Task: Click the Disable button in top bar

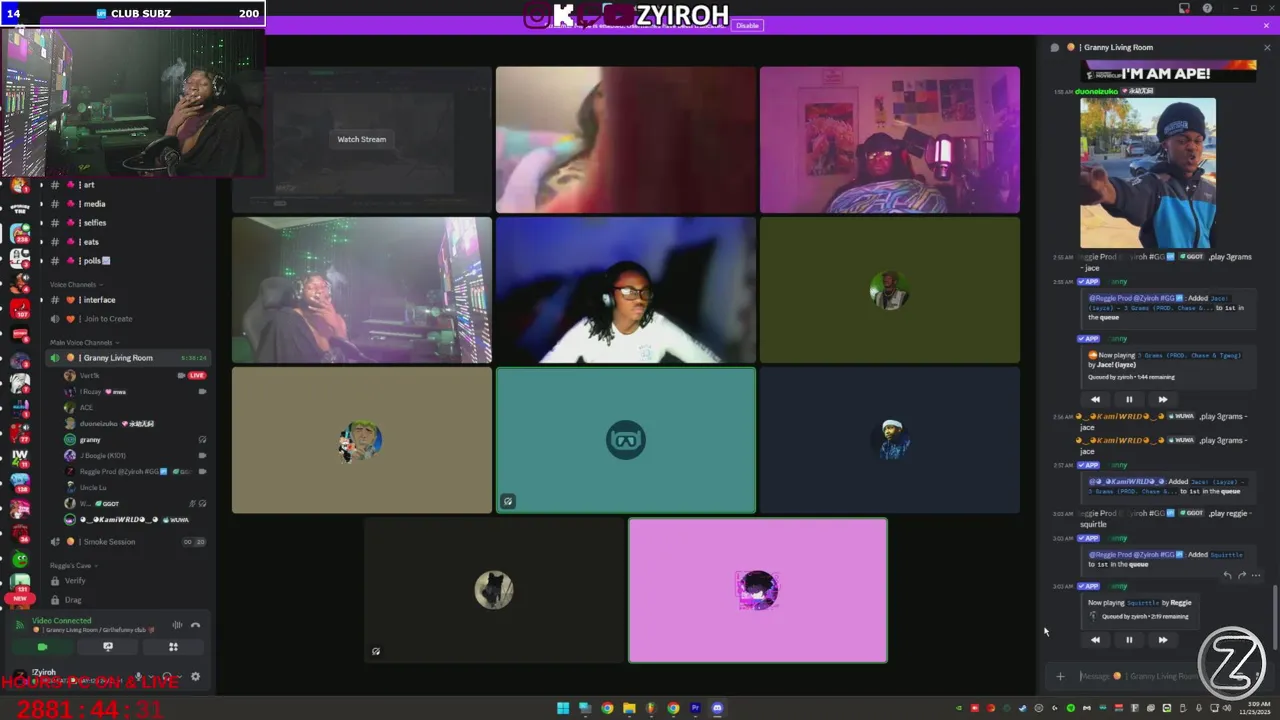Action: [747, 25]
